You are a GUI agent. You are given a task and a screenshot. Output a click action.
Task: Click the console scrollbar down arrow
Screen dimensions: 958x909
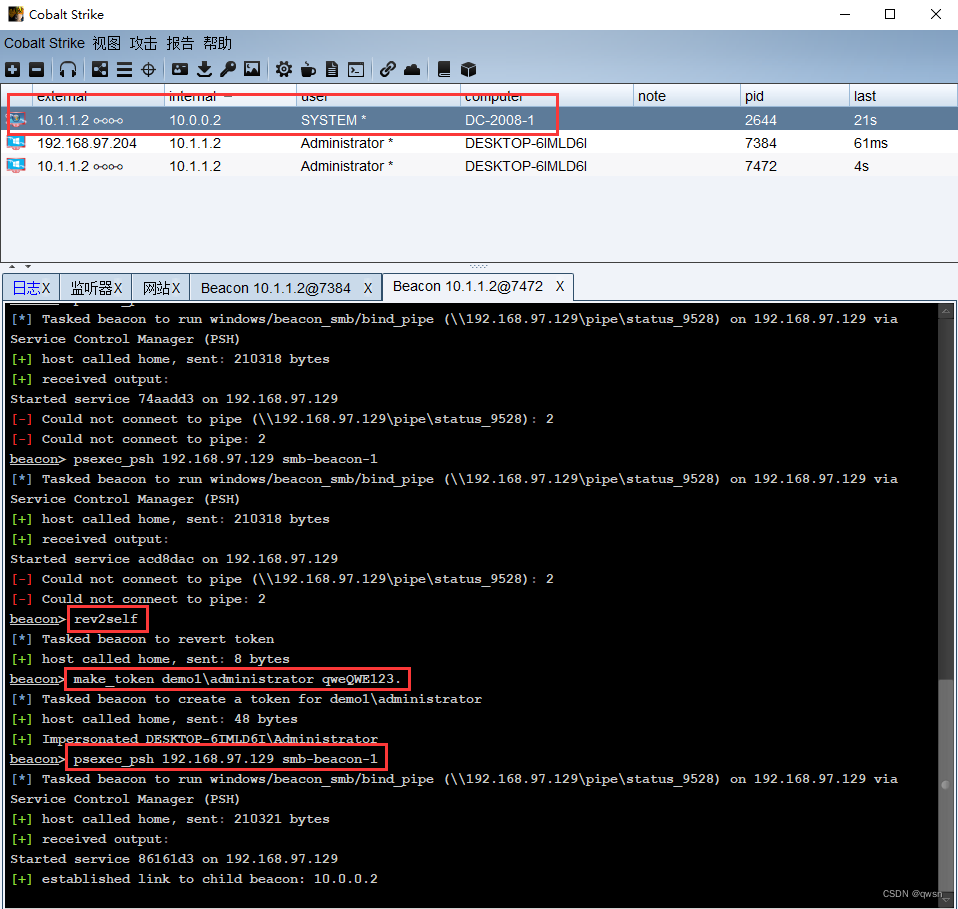[x=946, y=899]
